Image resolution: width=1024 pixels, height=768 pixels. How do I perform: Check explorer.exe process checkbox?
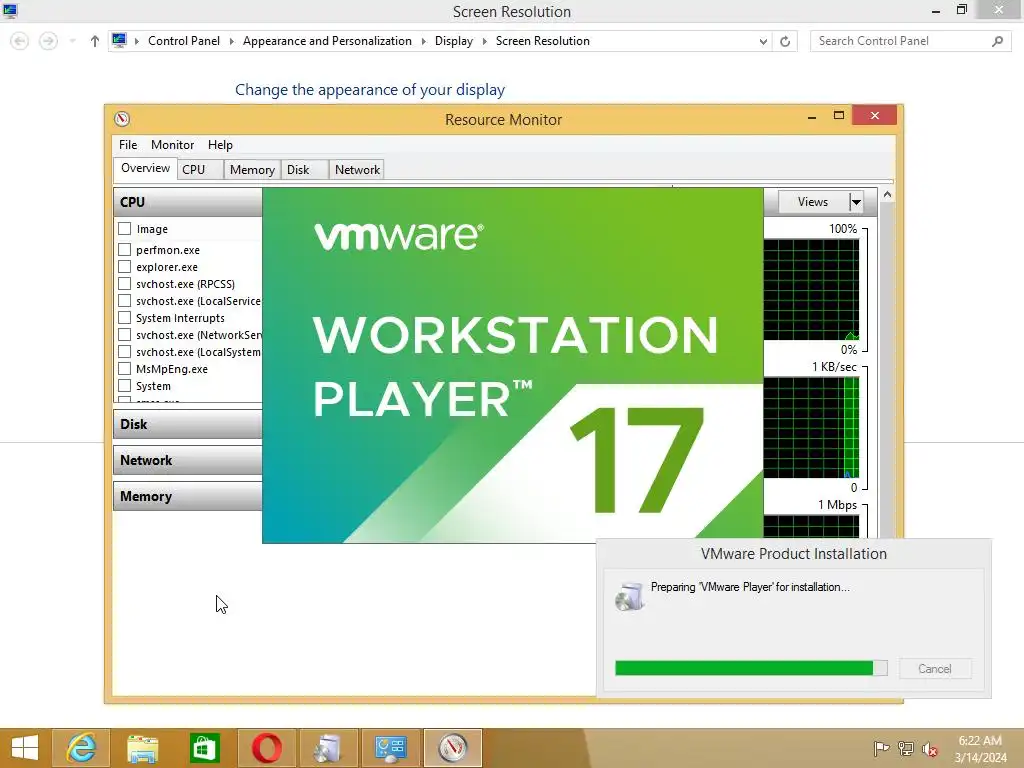click(x=125, y=266)
